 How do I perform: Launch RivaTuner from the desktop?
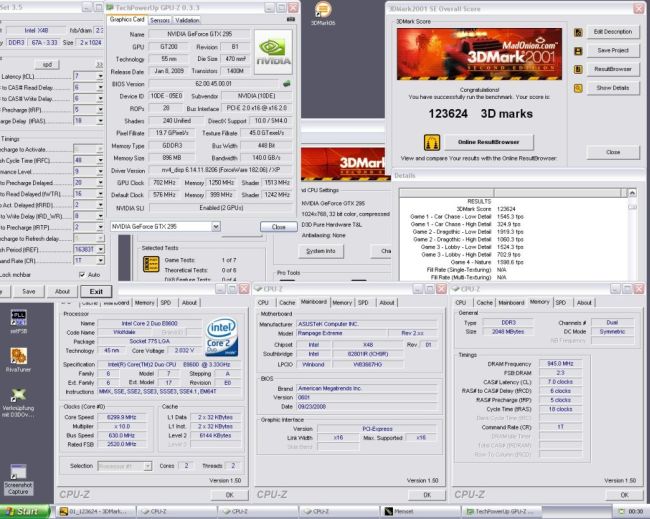pyautogui.click(x=19, y=359)
